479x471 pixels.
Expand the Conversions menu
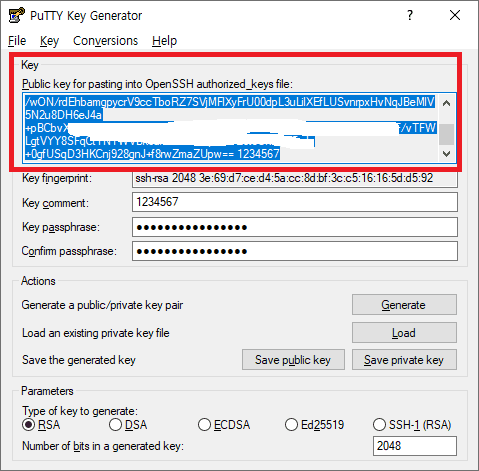click(x=105, y=41)
